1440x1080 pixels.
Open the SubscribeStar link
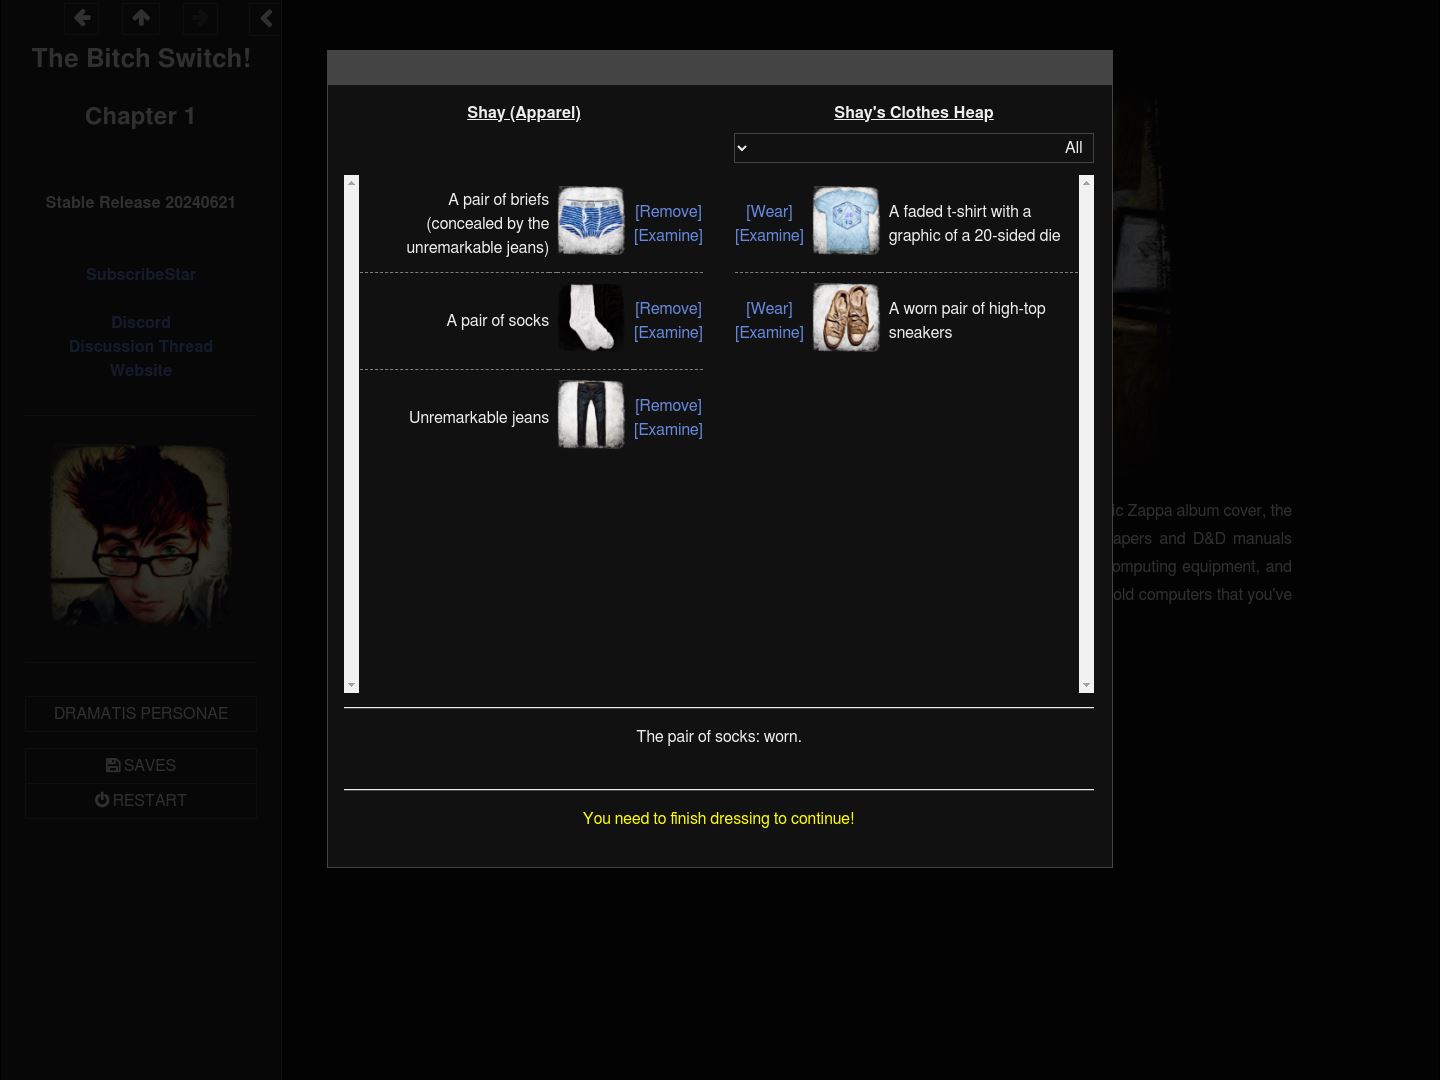[x=141, y=275]
